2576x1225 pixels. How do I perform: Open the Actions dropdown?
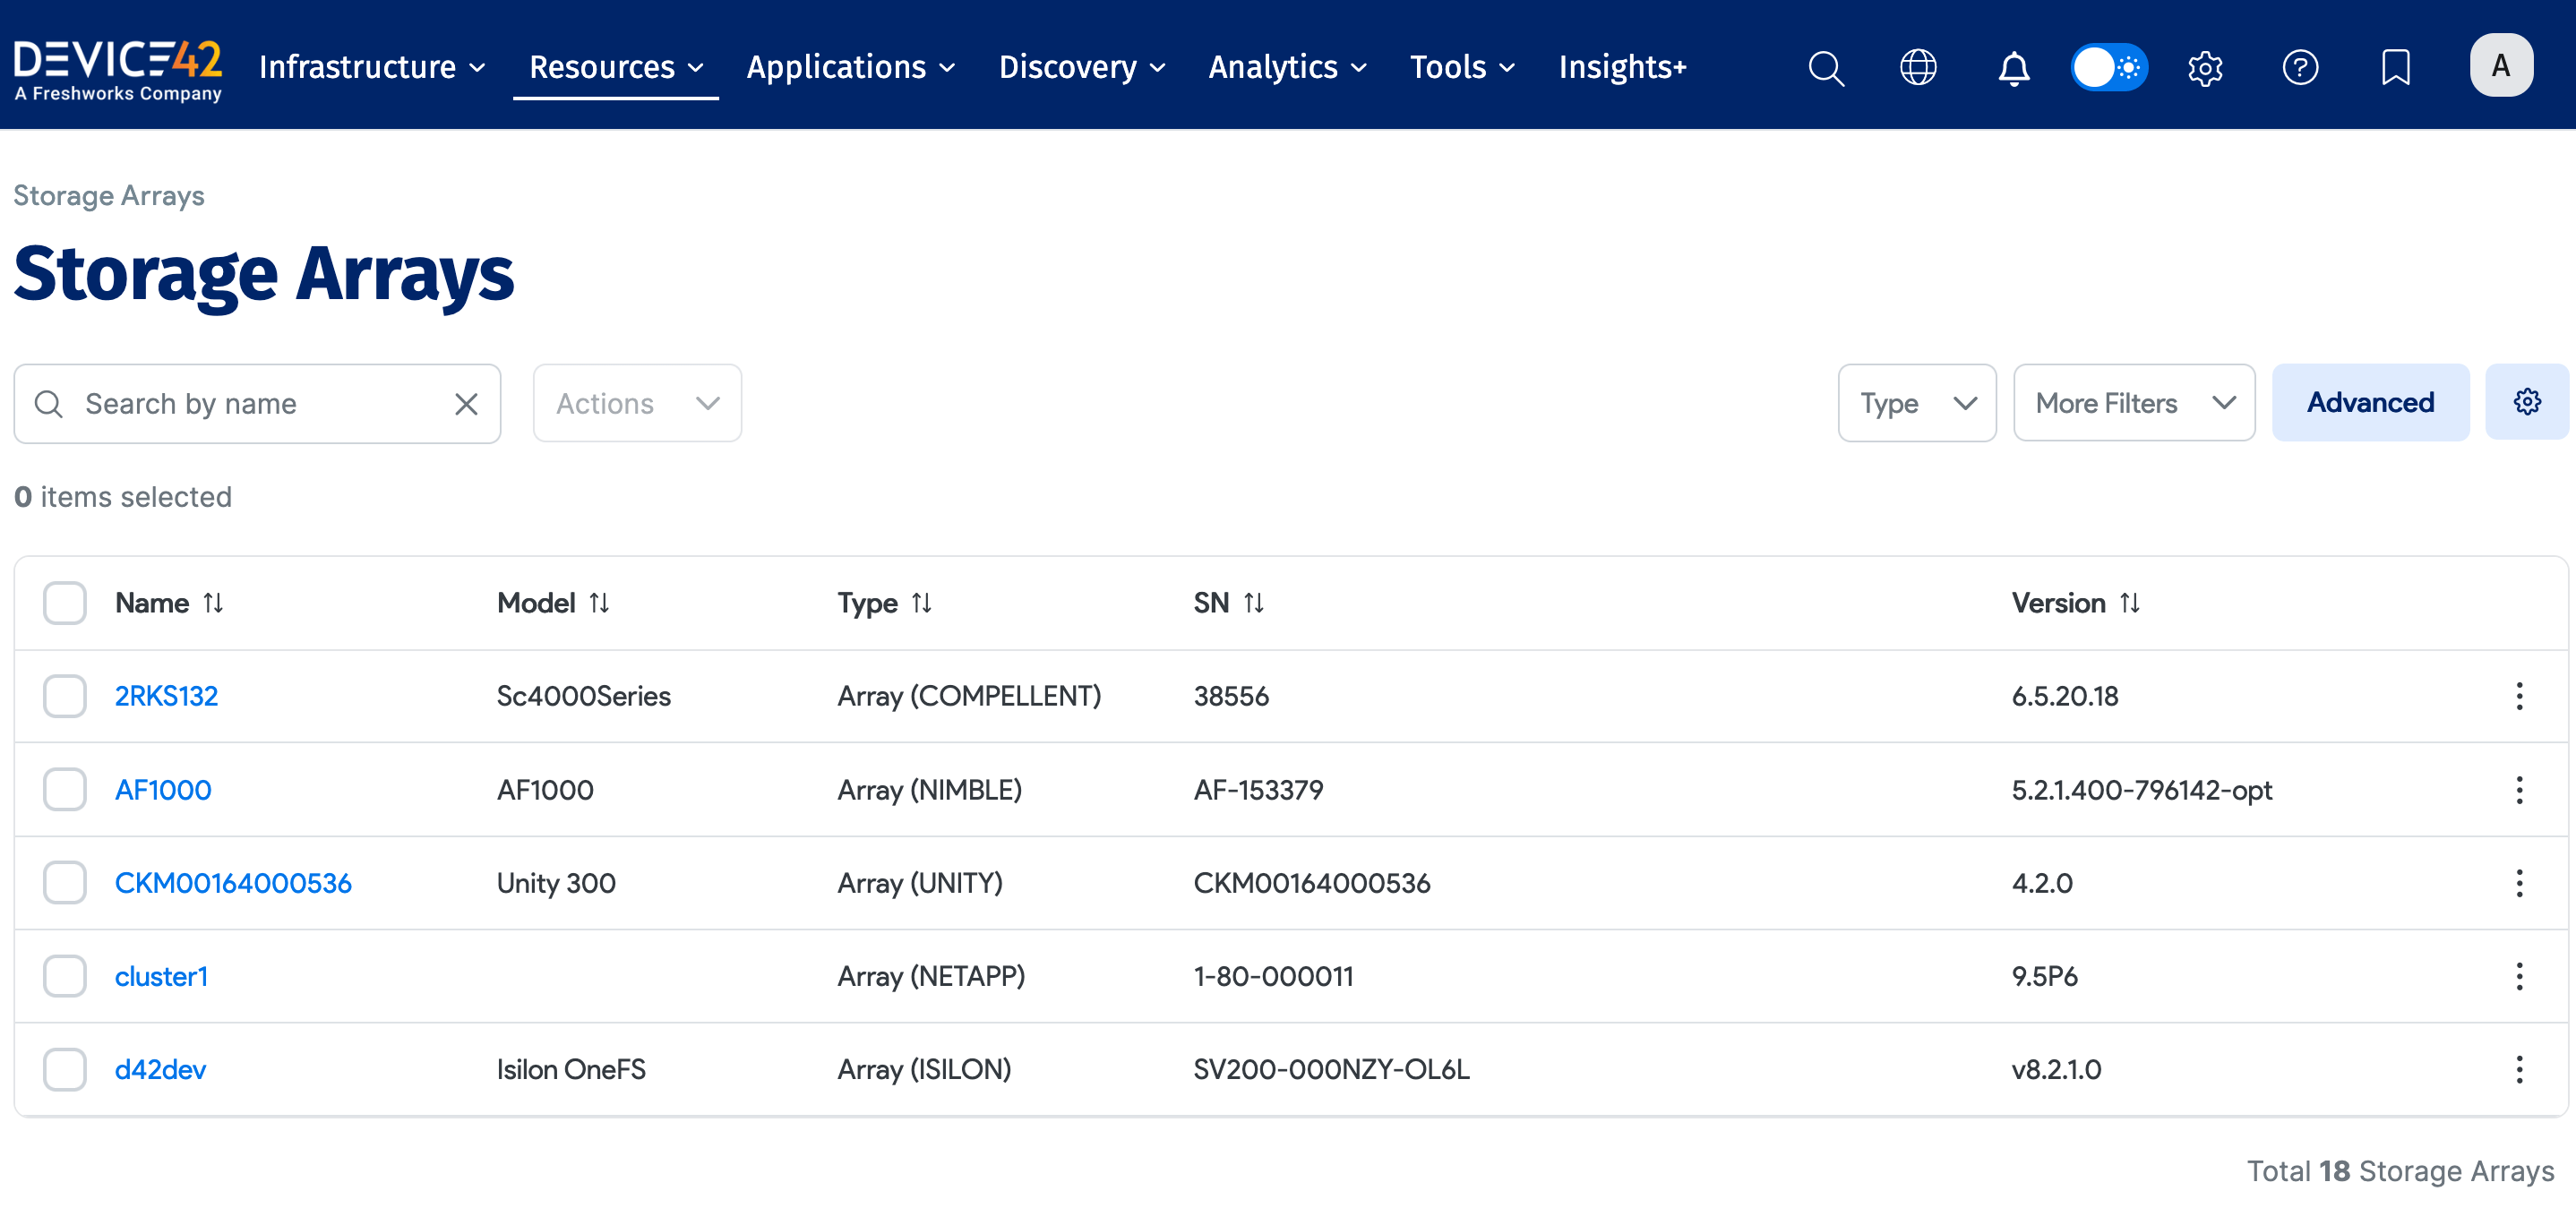(x=637, y=403)
